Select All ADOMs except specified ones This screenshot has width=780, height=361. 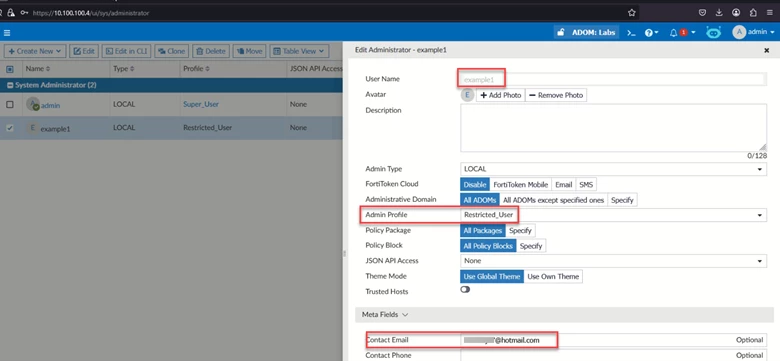pos(553,200)
